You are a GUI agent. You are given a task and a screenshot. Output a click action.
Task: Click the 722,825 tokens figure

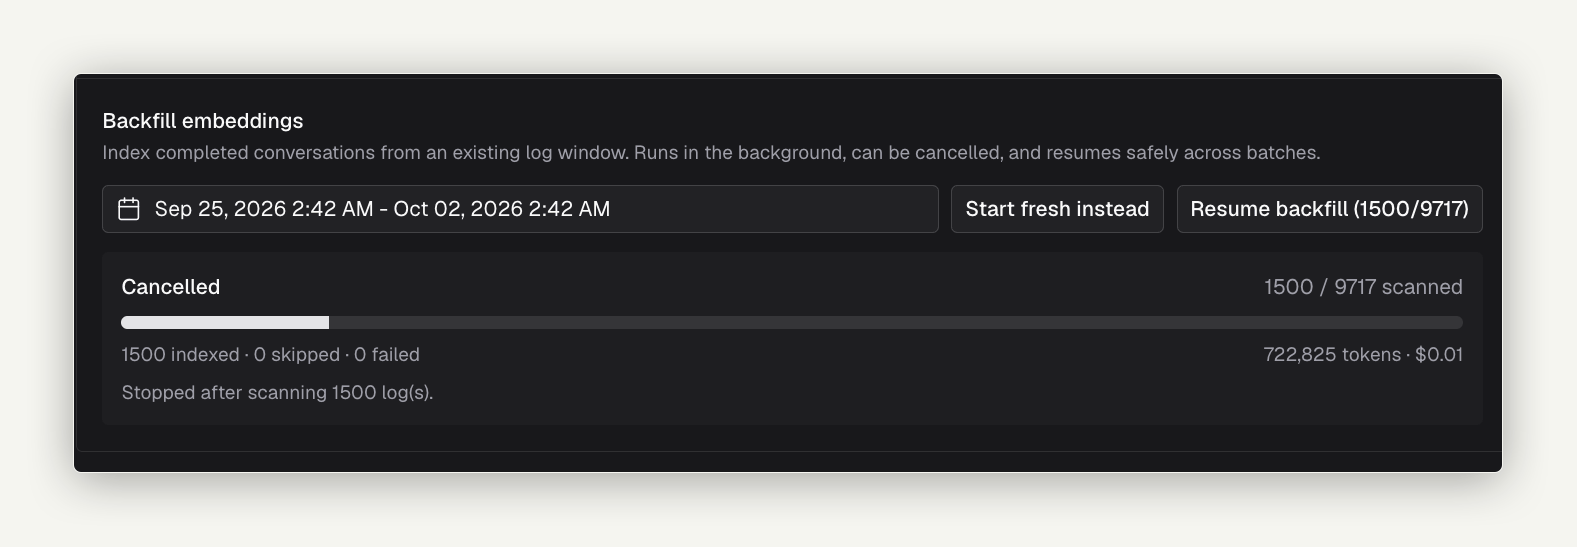[1332, 355]
